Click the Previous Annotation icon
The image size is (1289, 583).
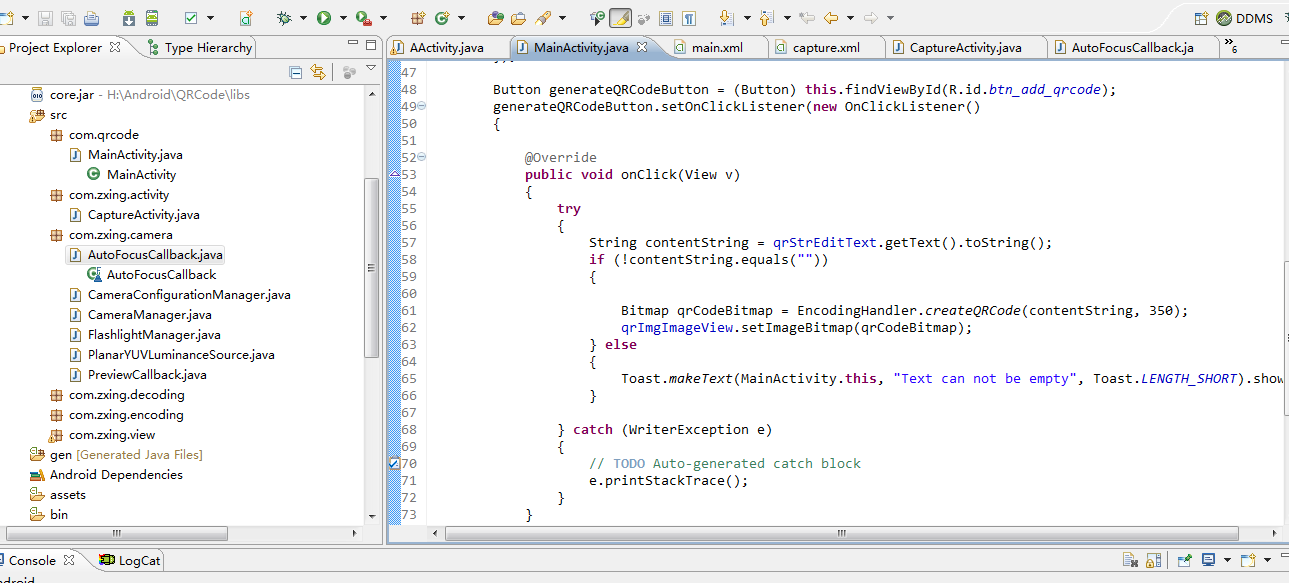(x=766, y=18)
